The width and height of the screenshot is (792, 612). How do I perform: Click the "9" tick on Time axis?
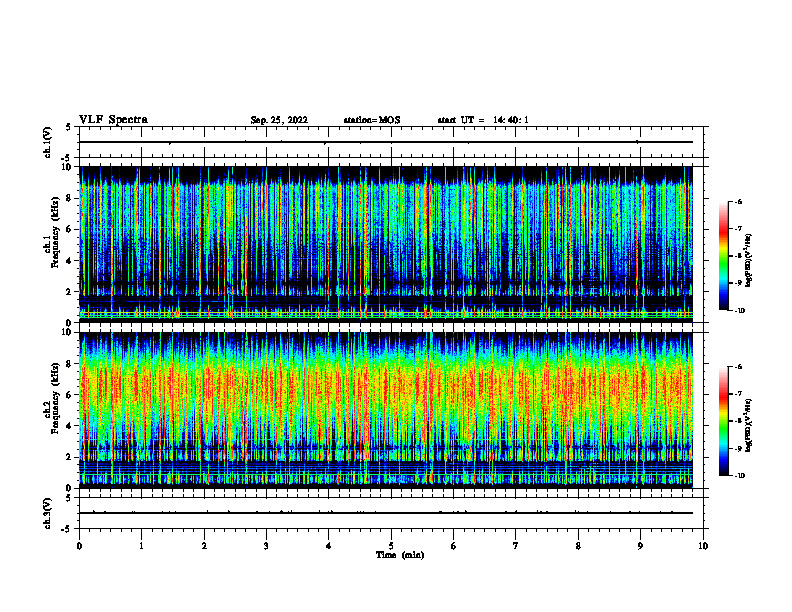click(x=640, y=546)
